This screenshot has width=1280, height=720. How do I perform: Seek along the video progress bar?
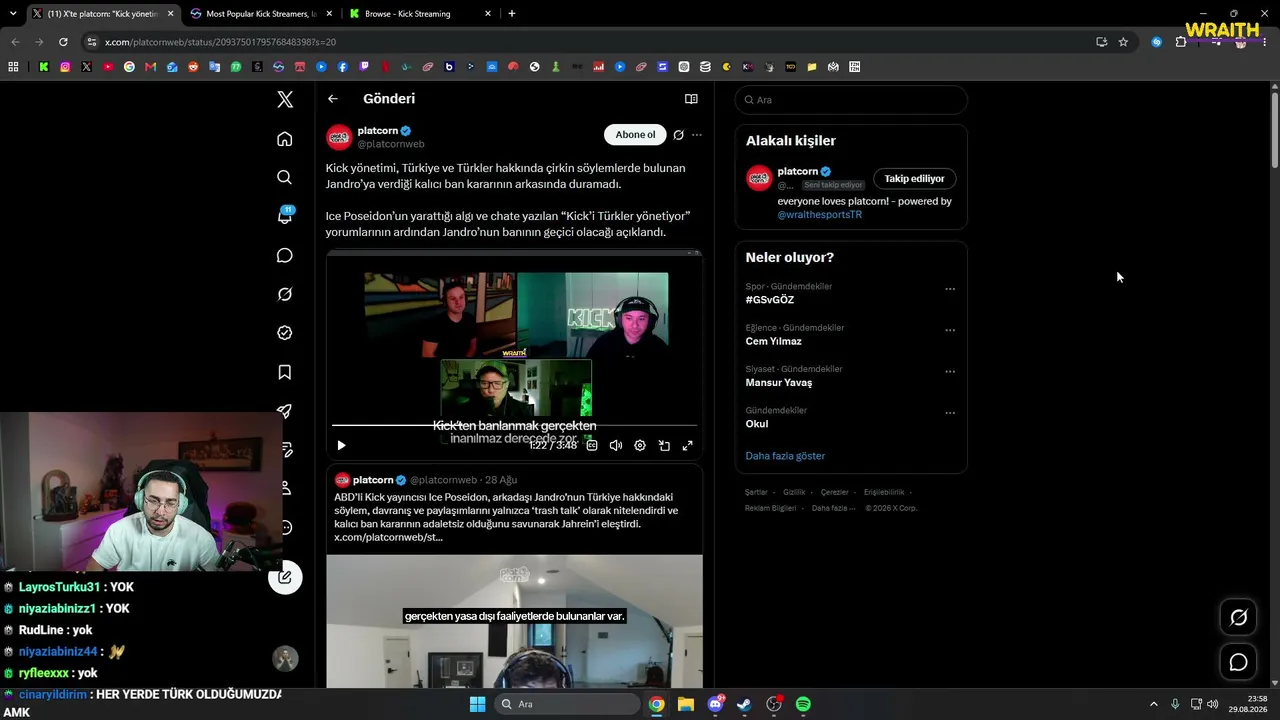514,425
